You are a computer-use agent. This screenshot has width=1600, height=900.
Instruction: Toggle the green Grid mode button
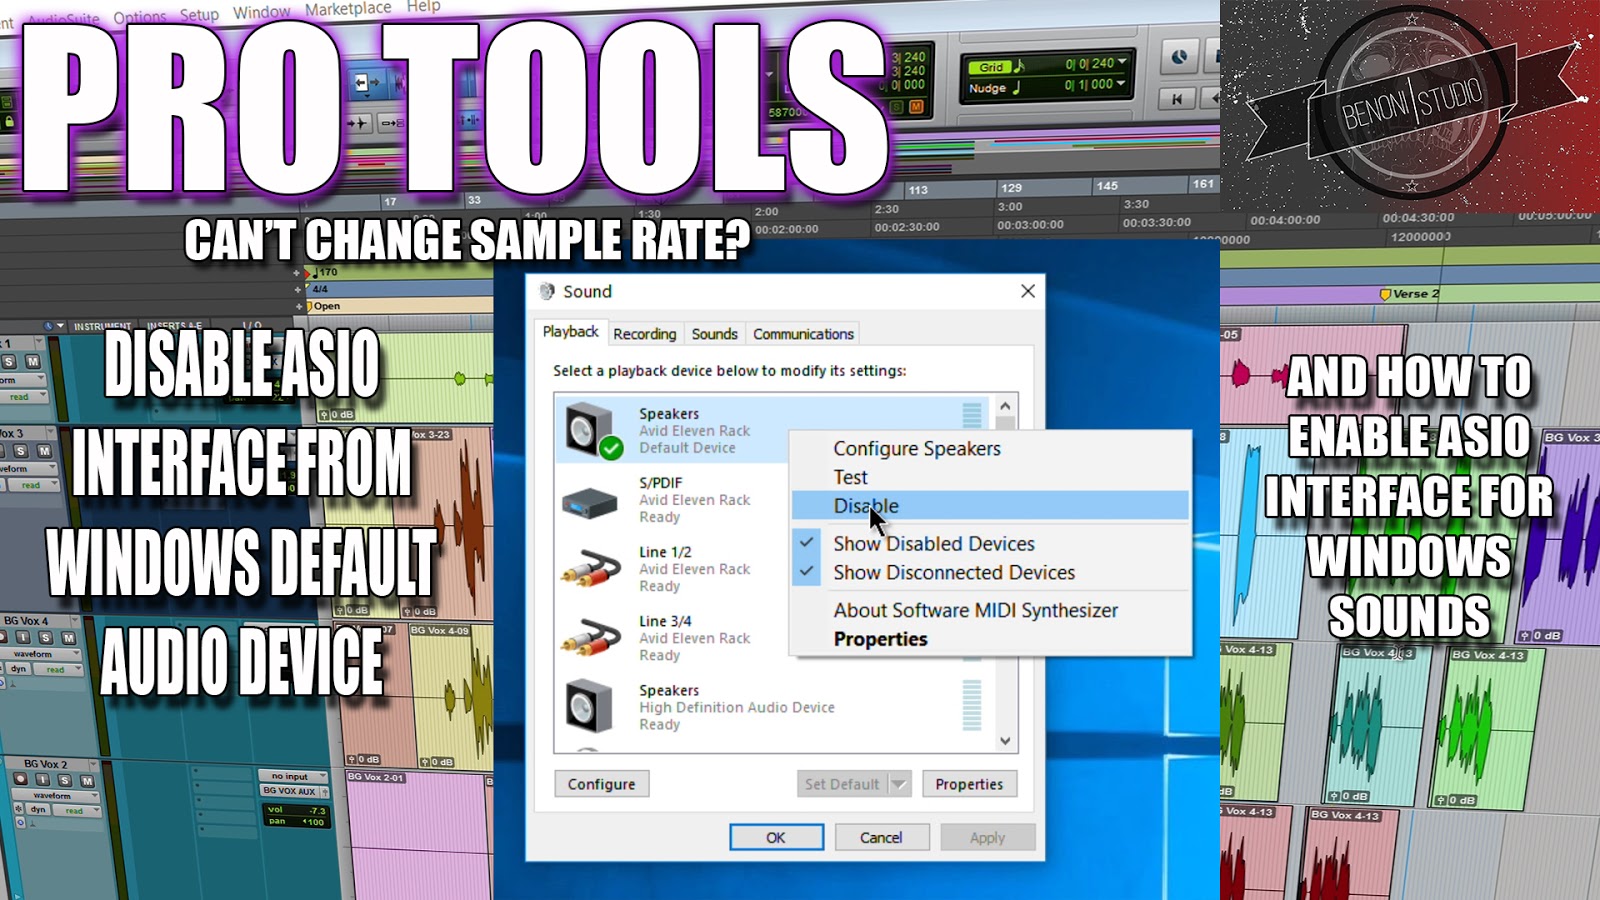990,67
